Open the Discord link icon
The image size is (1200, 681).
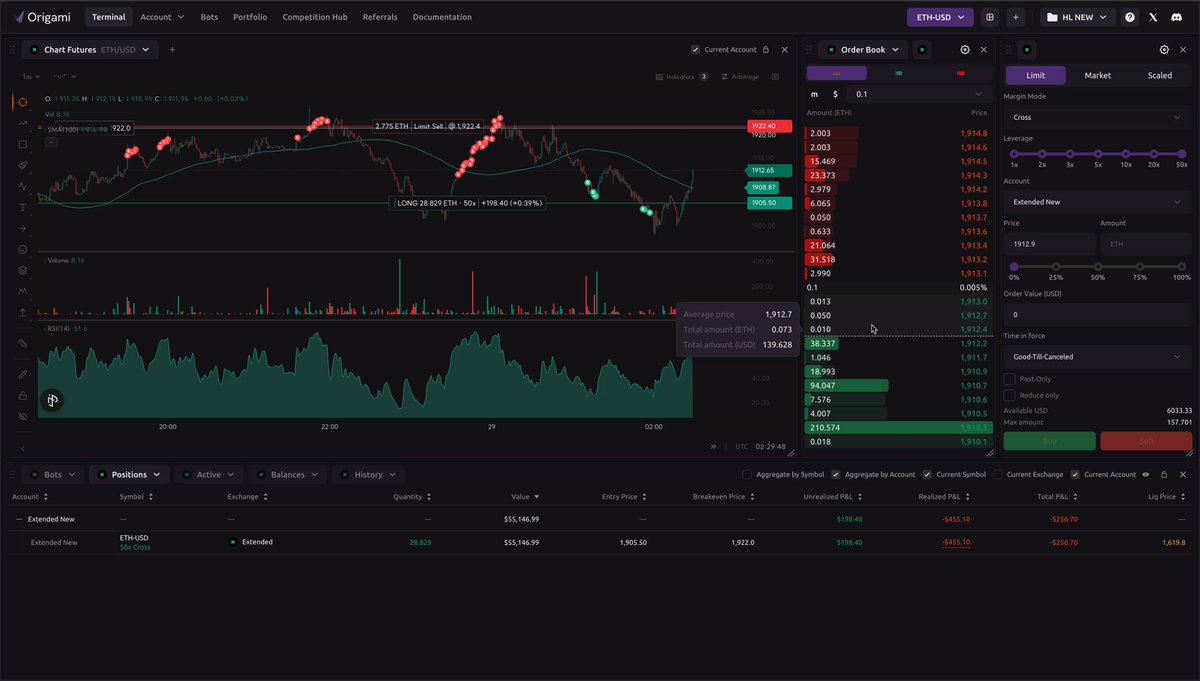[x=1177, y=17]
